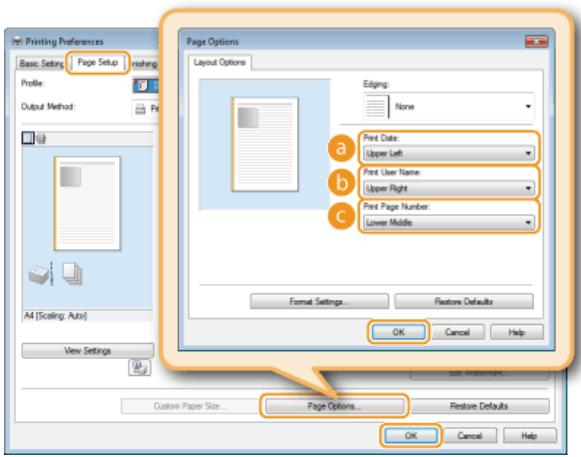Image resolution: width=581 pixels, height=457 pixels.
Task: Expand the Print Date dropdown
Action: 448,153
